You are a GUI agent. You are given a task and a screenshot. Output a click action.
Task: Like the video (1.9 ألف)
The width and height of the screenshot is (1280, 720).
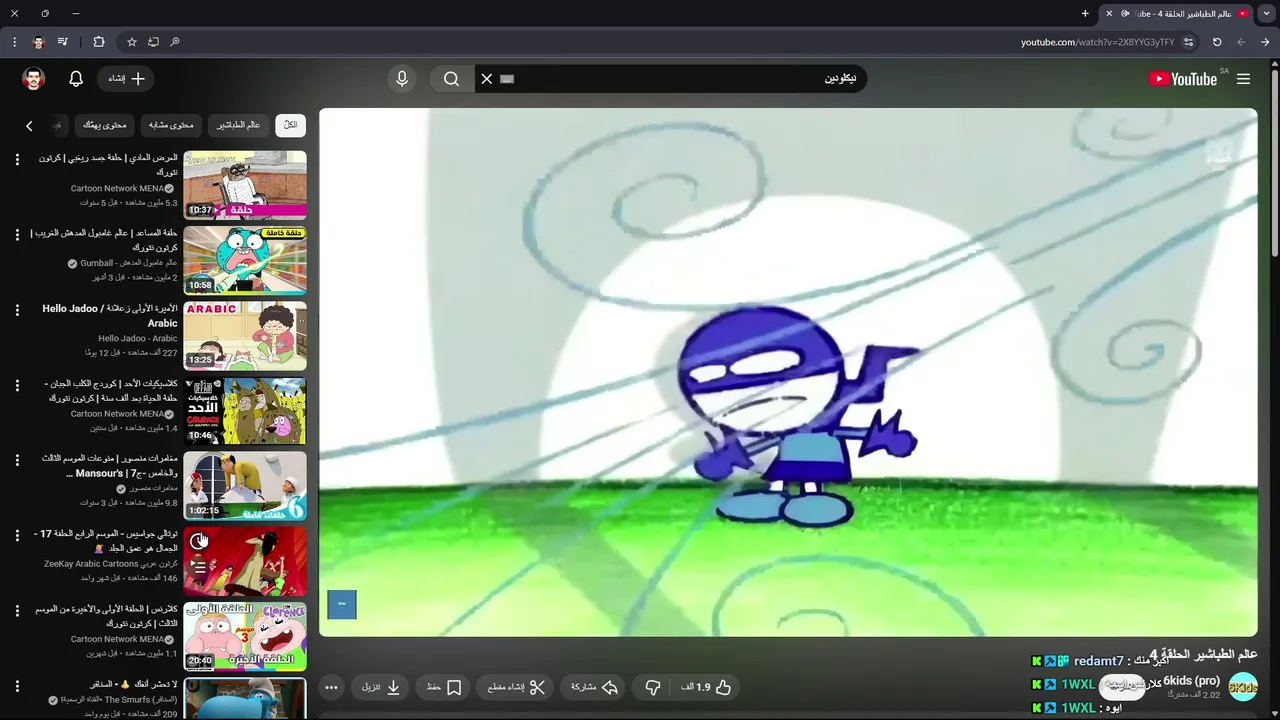[x=707, y=687]
